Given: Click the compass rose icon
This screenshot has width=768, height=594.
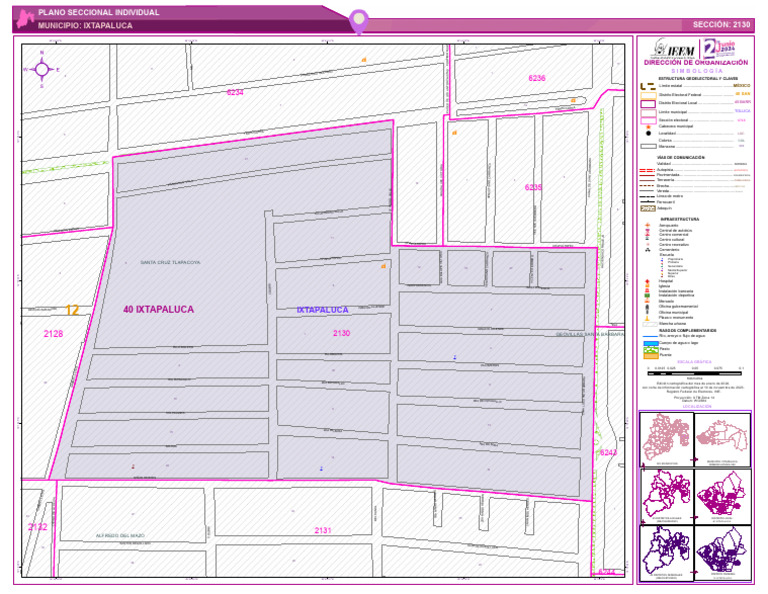Looking at the screenshot, I should tap(42, 70).
